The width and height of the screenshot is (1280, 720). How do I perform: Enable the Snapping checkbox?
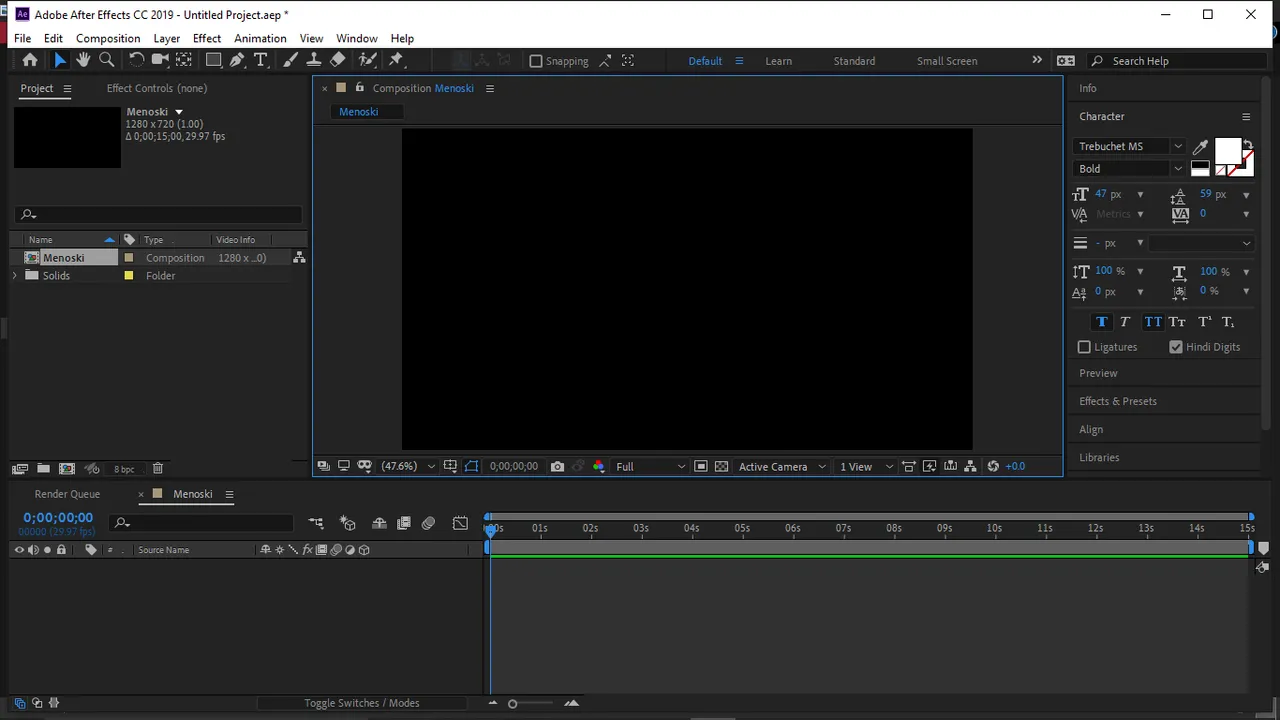[536, 61]
